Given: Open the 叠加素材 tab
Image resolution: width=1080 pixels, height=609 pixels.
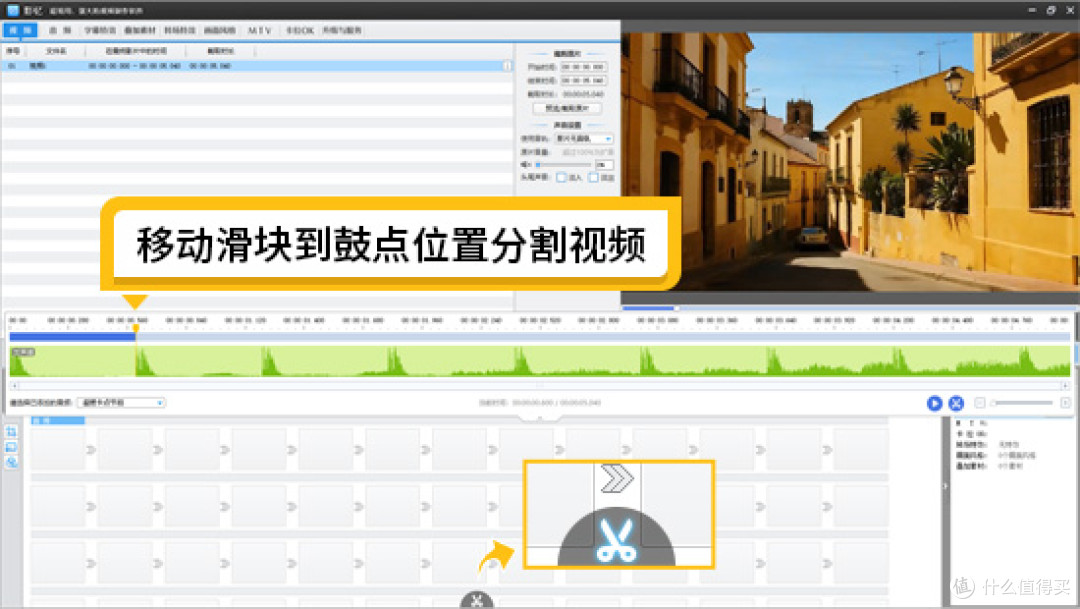Looking at the screenshot, I should click(x=140, y=30).
